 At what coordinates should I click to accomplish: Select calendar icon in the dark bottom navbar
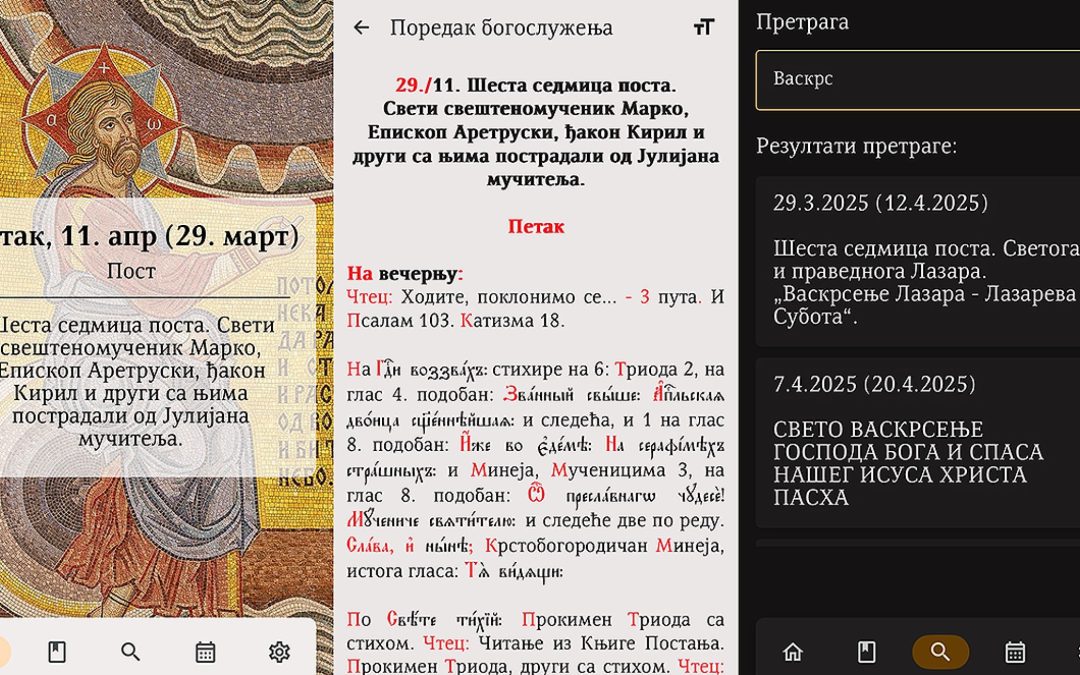(x=1015, y=652)
